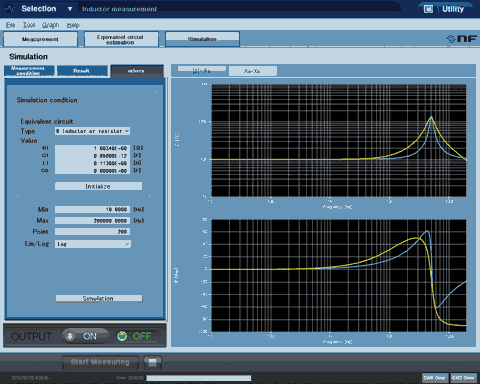This screenshot has height=384, width=480.
Task: Click the Max frequency field
Action: click(x=92, y=221)
